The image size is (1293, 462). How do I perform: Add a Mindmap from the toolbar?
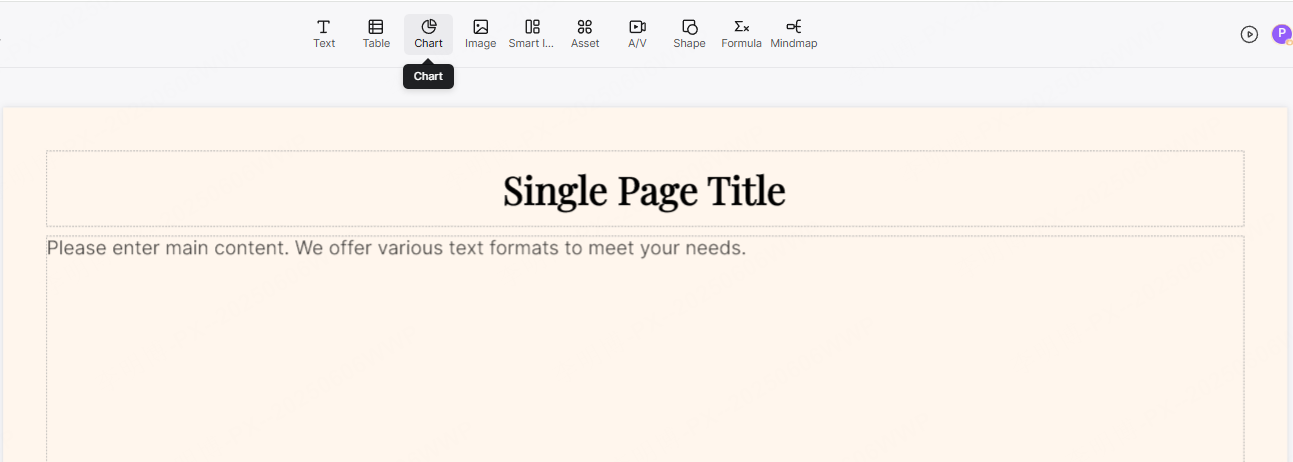coord(793,27)
